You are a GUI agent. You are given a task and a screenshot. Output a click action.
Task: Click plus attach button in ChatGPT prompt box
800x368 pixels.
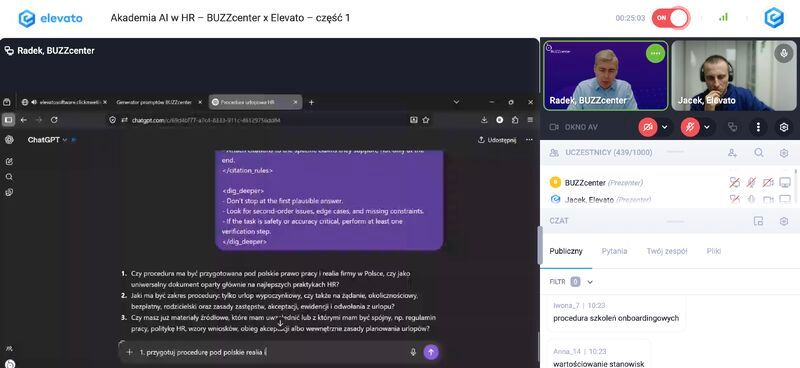[x=130, y=352]
